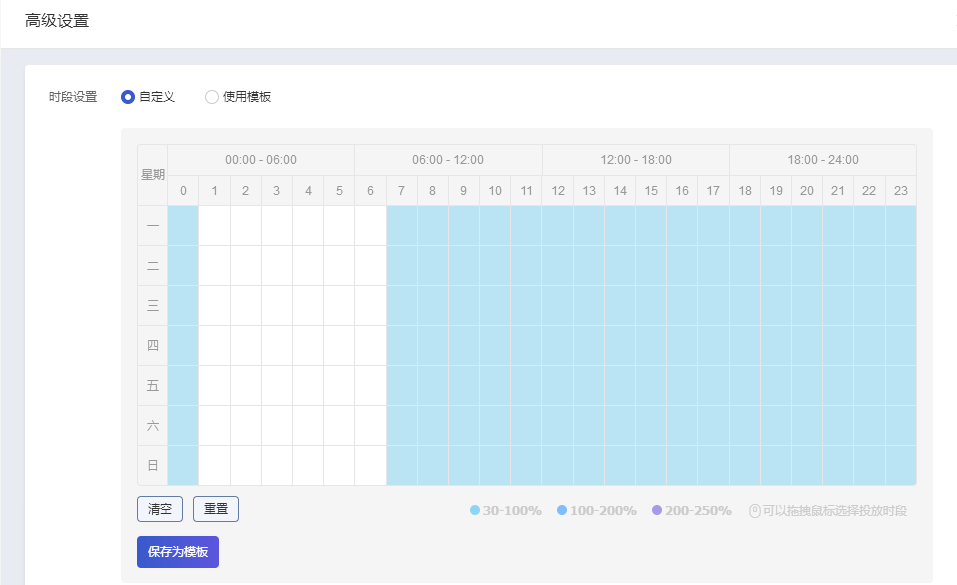This screenshot has height=585, width=957.
Task: Click the hour 23 column header
Action: coord(901,191)
